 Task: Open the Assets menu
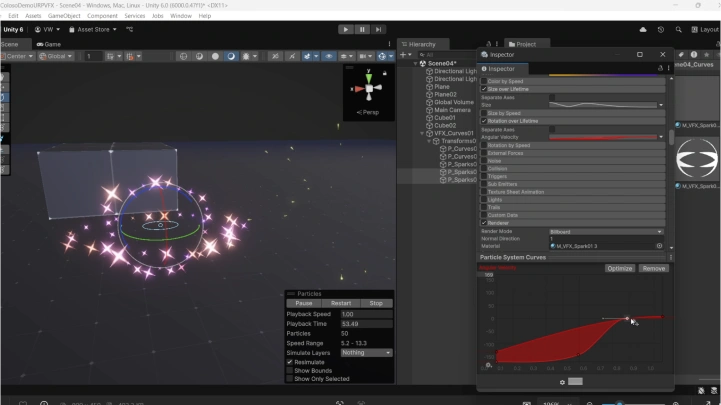tap(33, 16)
